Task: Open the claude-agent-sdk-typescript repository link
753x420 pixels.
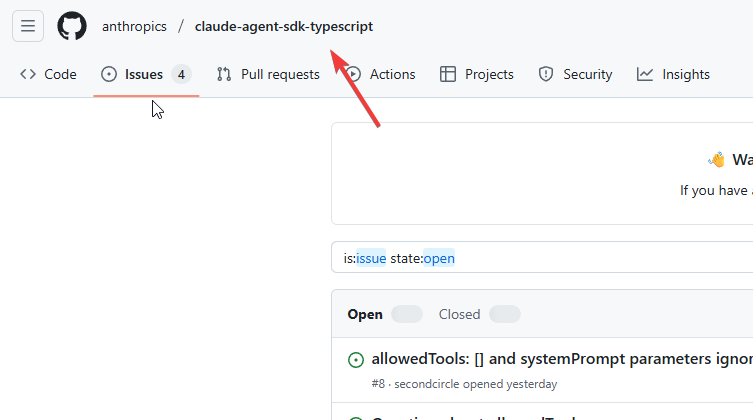Action: (283, 27)
